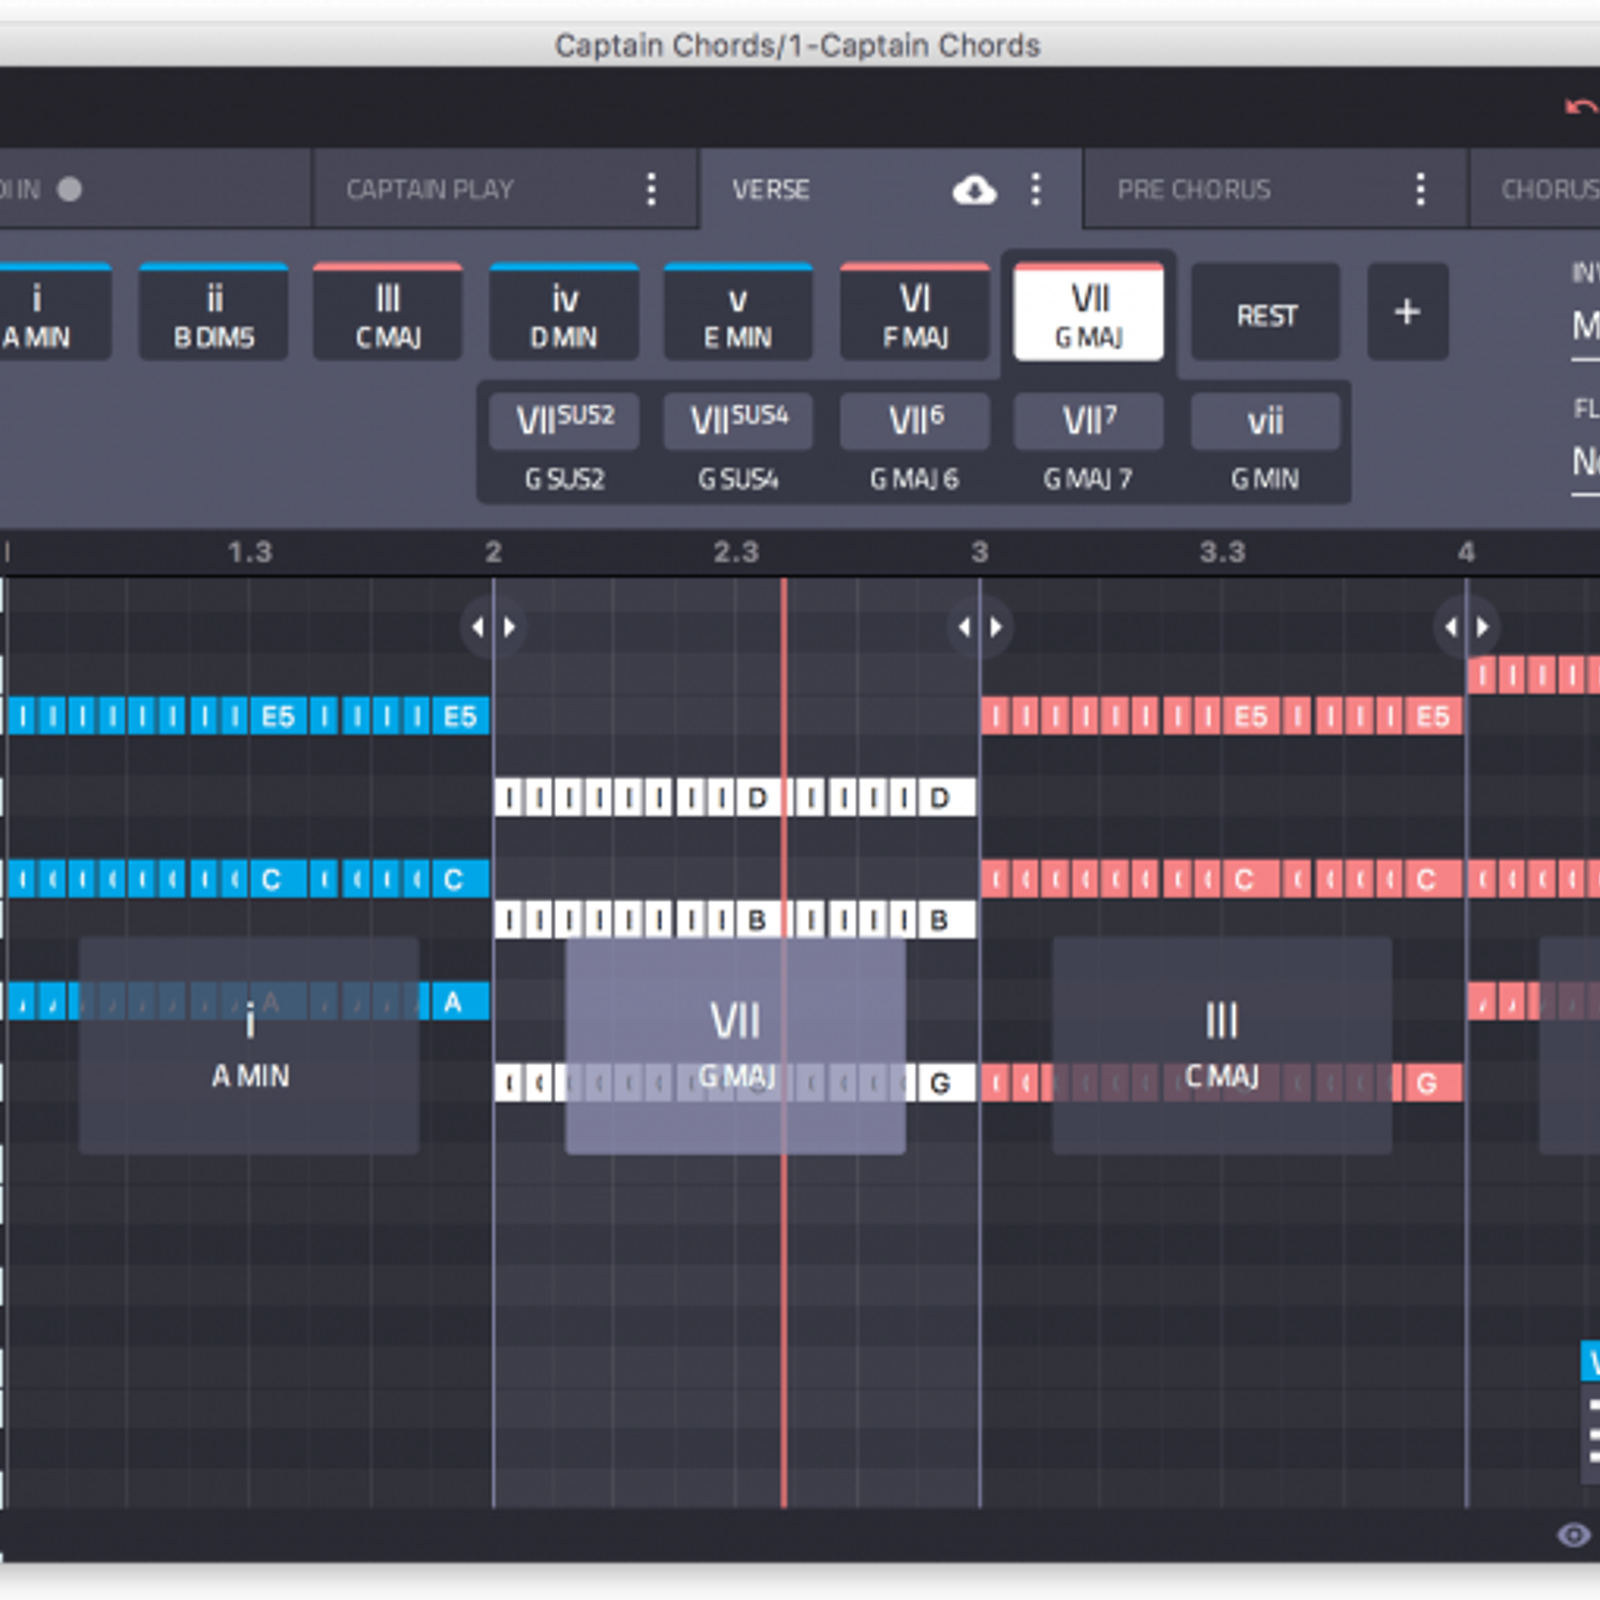Insert a REST in the progression
Image resolution: width=1600 pixels, height=1600 pixels.
[x=1266, y=312]
